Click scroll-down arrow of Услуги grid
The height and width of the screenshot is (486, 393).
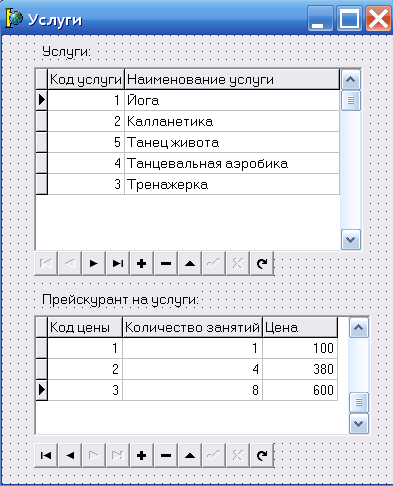click(x=351, y=239)
